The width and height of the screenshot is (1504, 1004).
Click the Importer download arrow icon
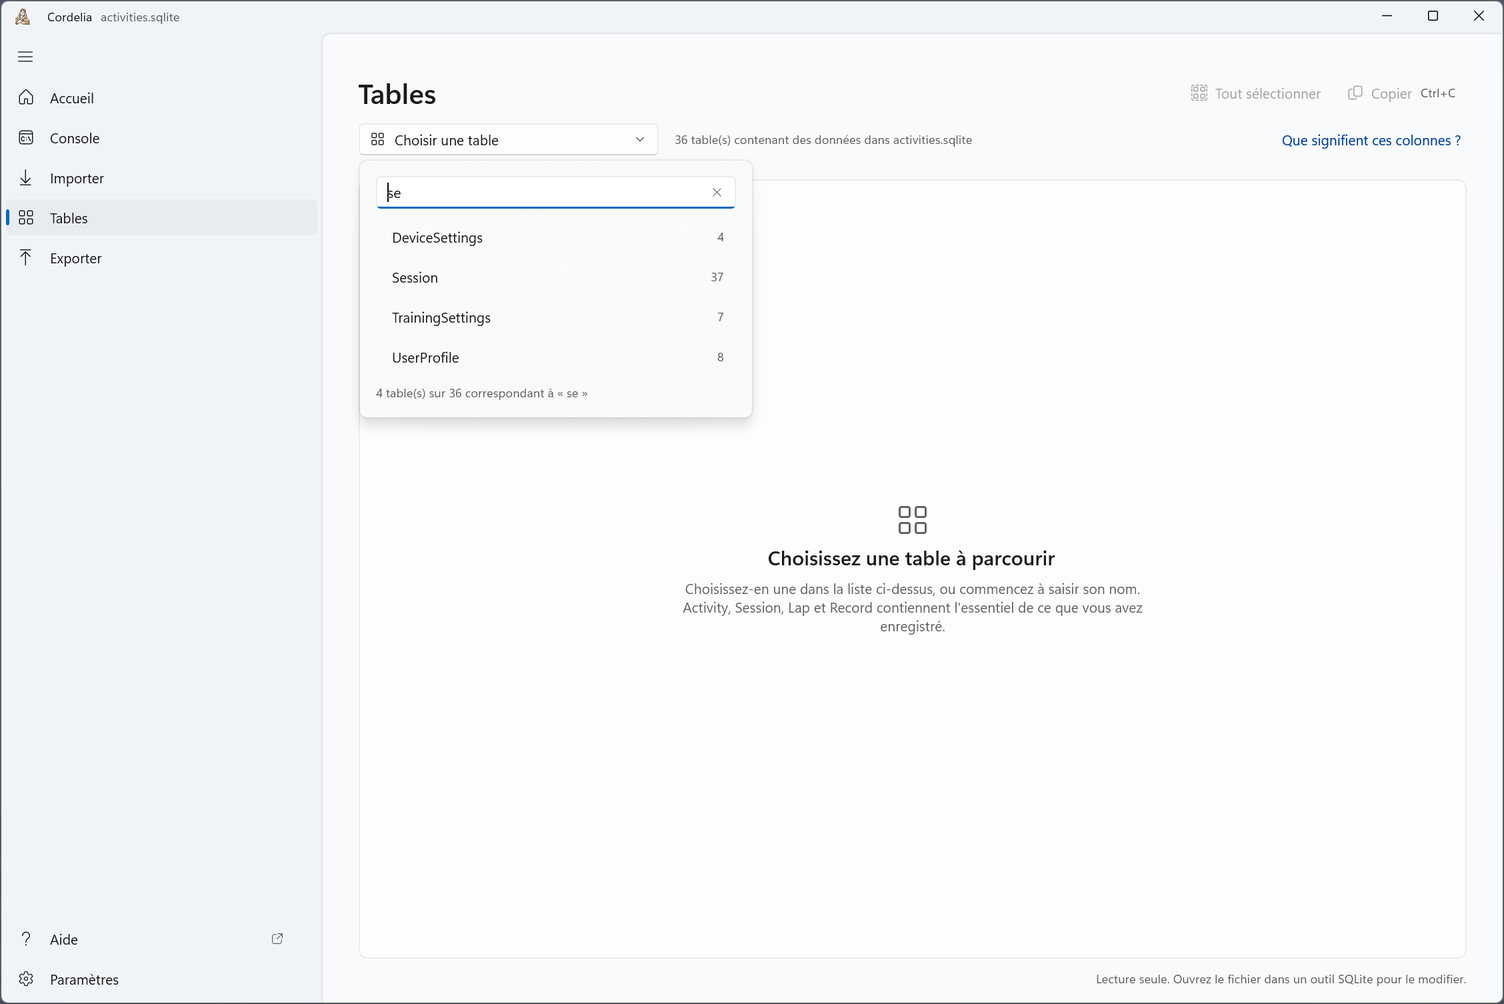coord(26,178)
